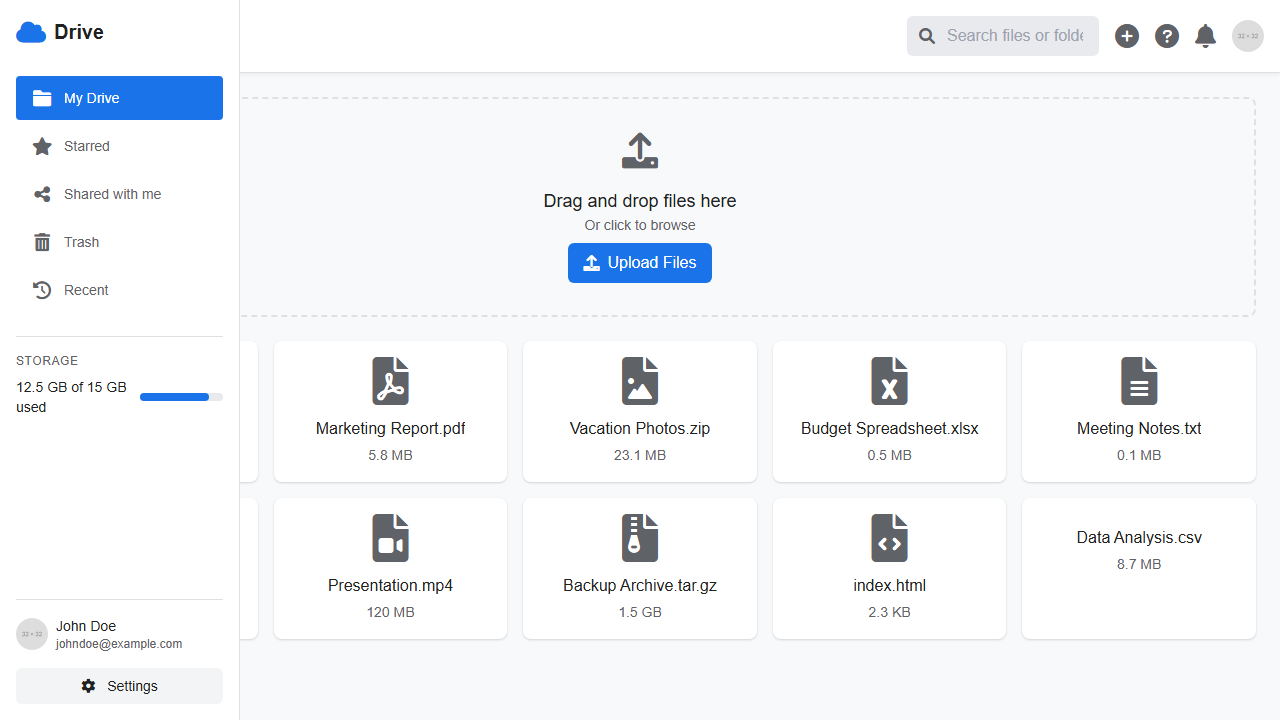Check notifications via the bell icon

point(1205,35)
